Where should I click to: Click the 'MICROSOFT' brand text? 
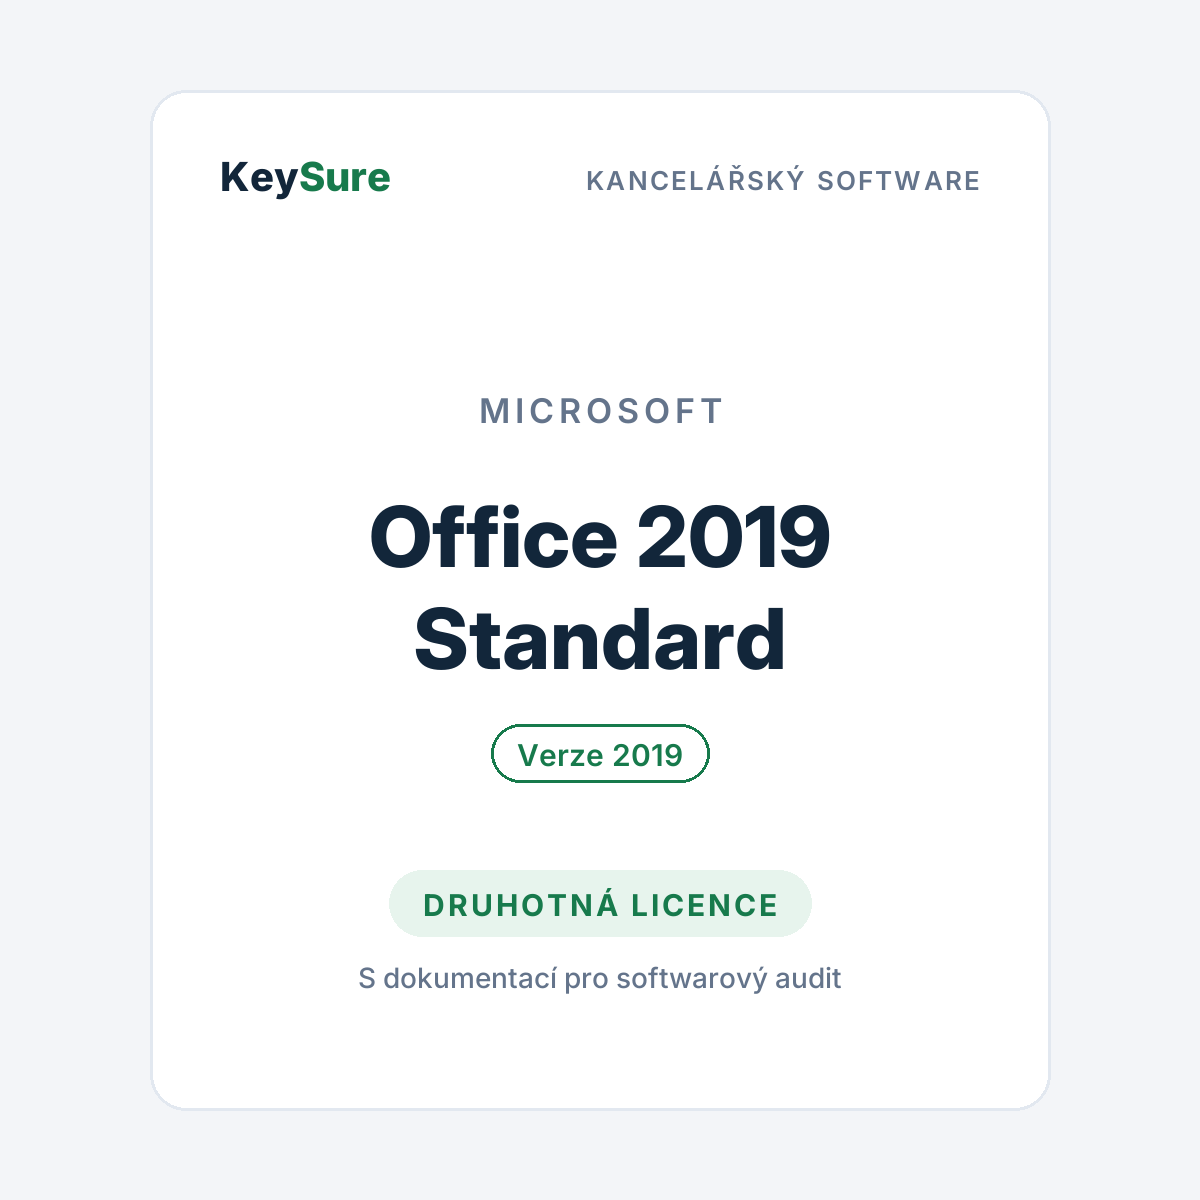601,411
